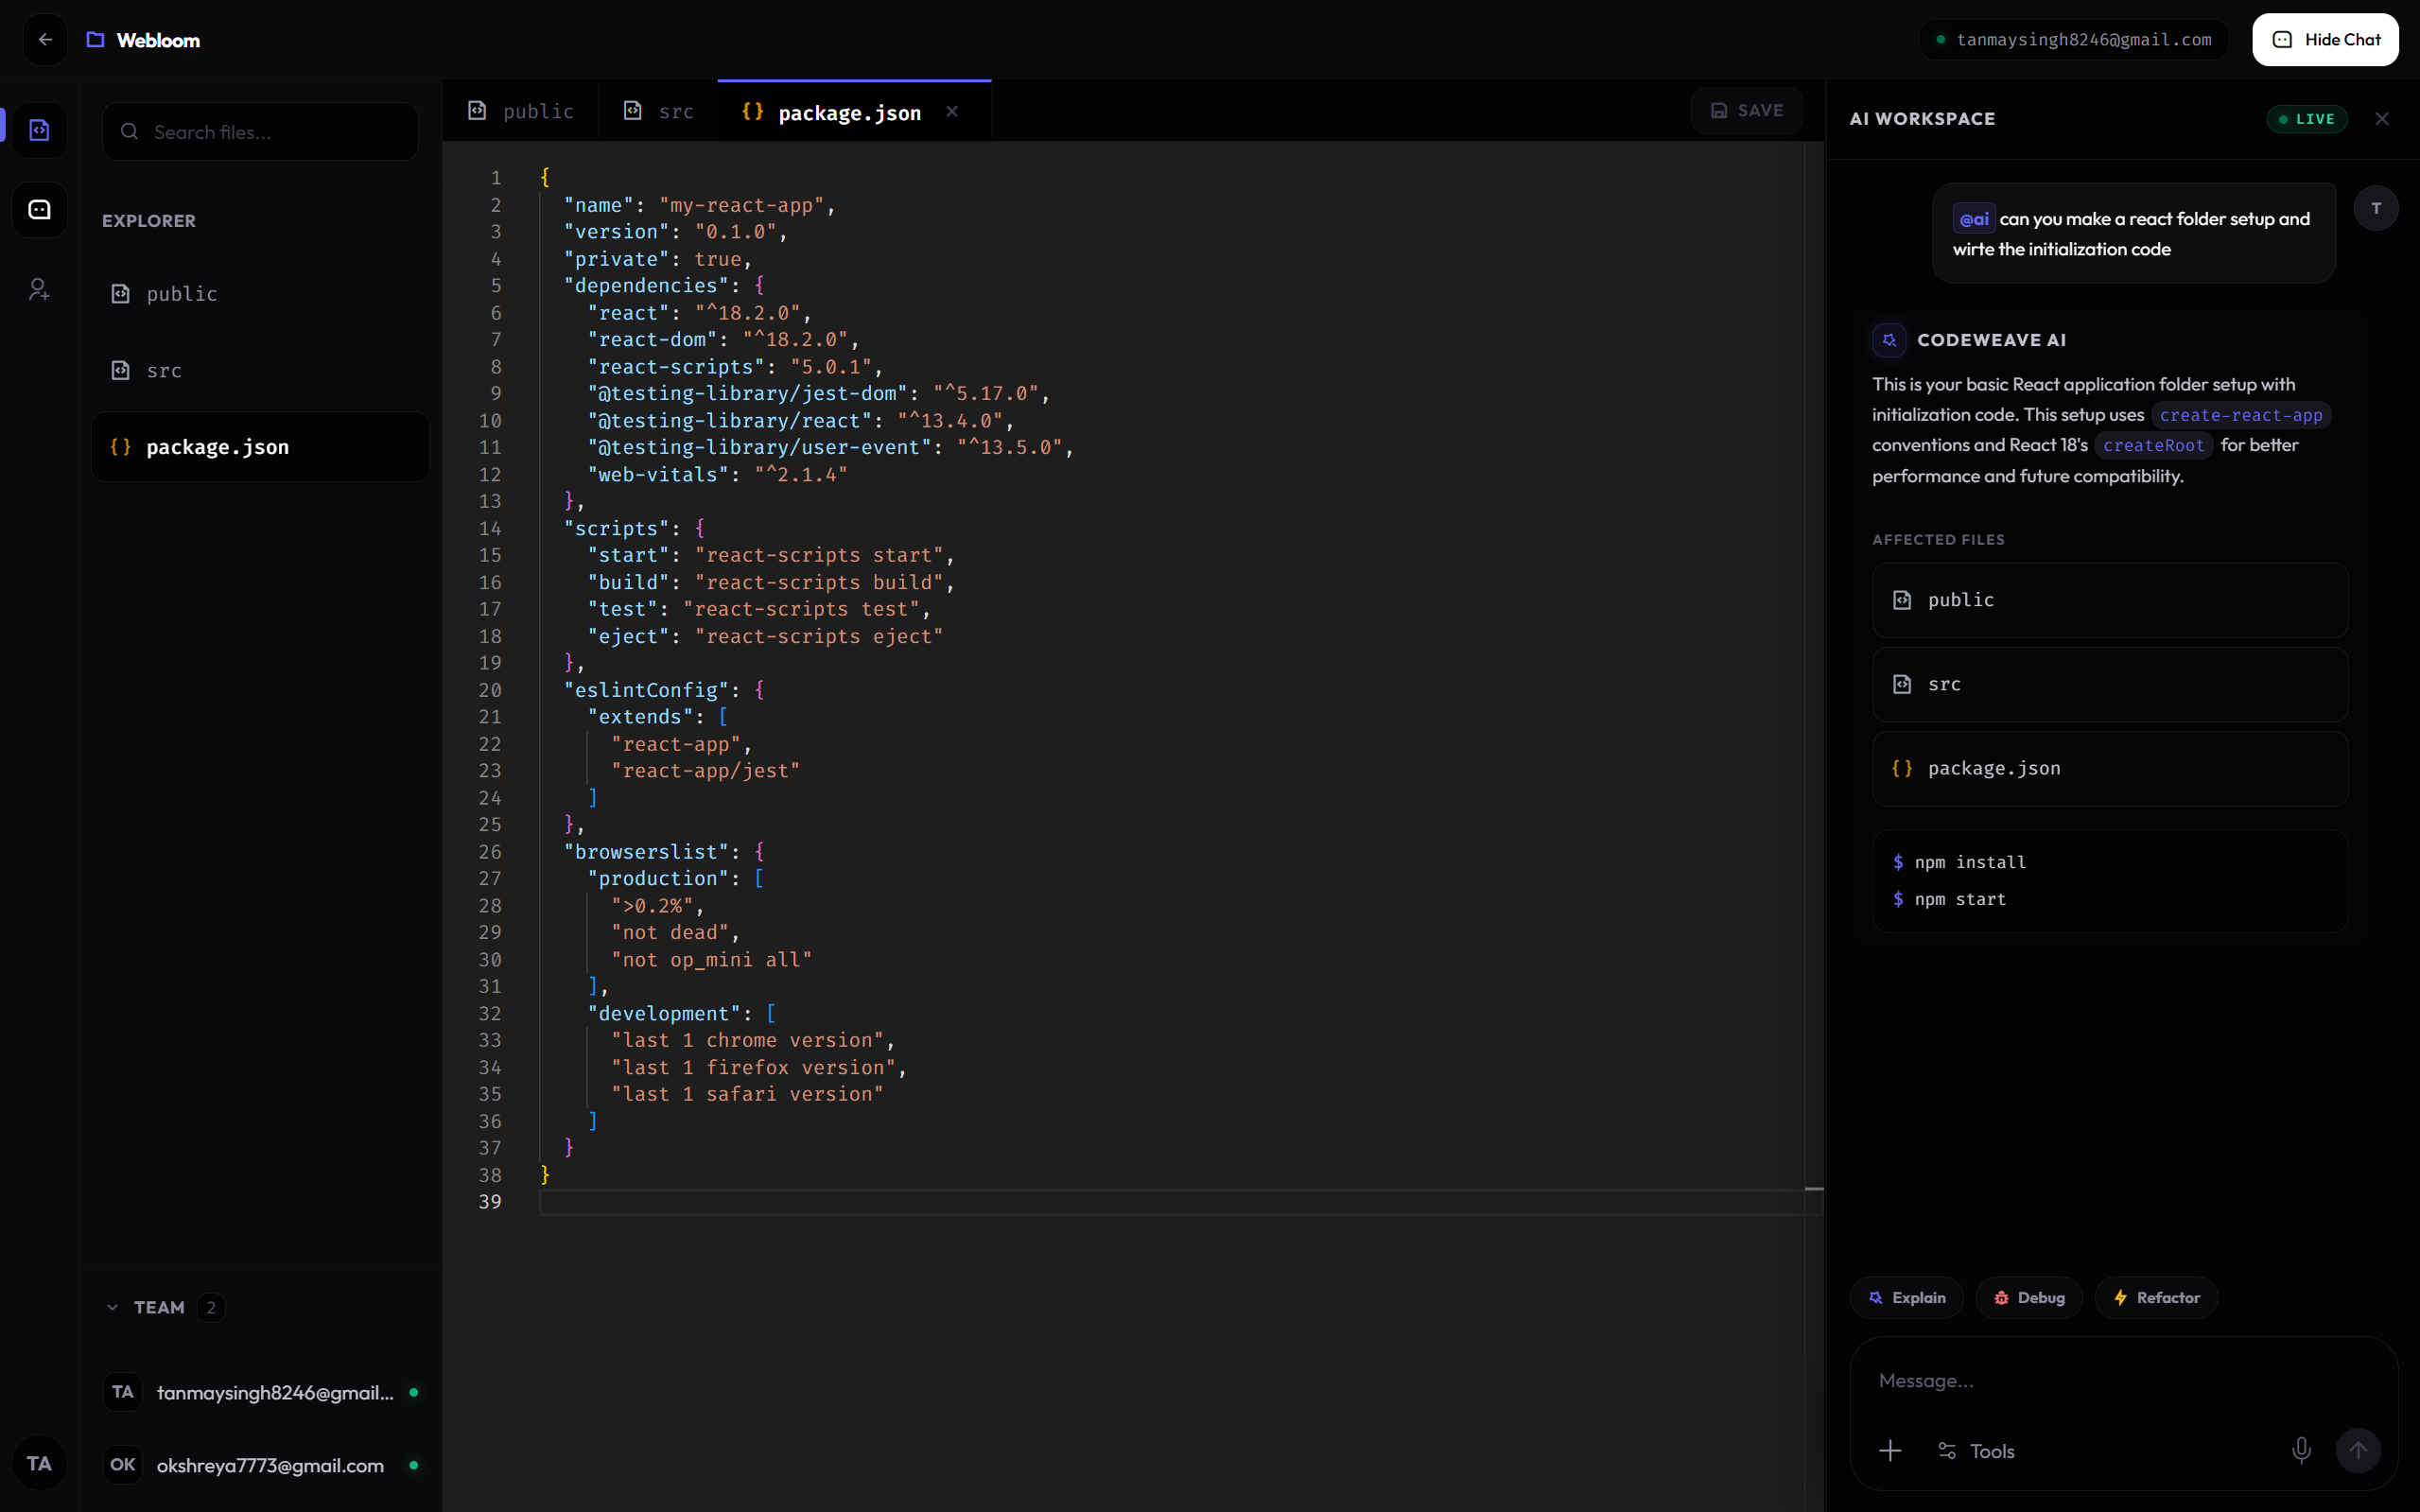This screenshot has height=1512, width=2420.
Task: Click the "scripts" key on line 14
Action: pyautogui.click(x=616, y=528)
